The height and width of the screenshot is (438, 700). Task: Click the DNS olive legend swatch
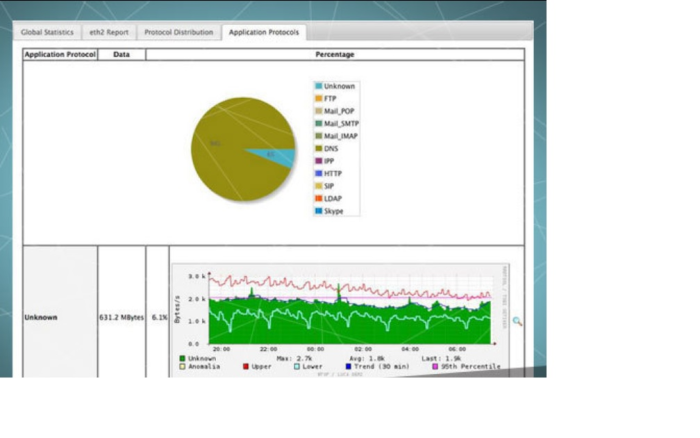coord(319,148)
